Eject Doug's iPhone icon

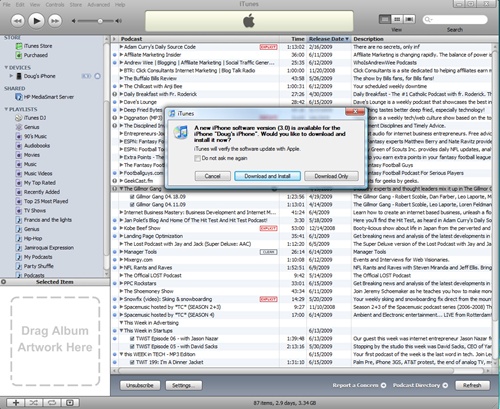(x=97, y=76)
